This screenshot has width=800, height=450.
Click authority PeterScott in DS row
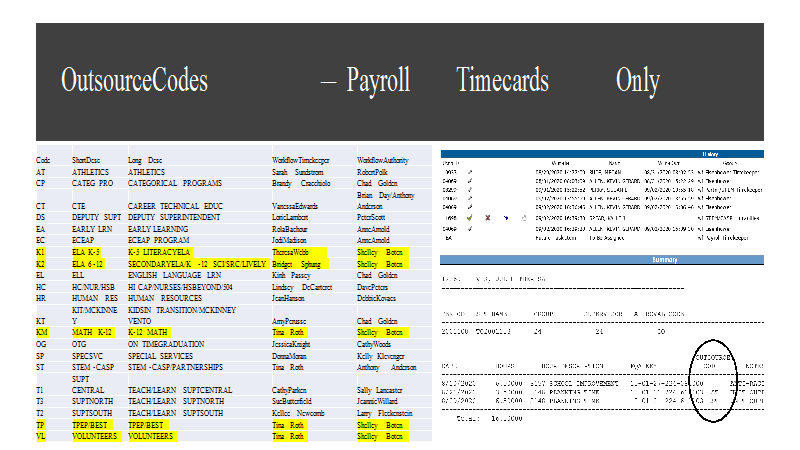pos(371,217)
